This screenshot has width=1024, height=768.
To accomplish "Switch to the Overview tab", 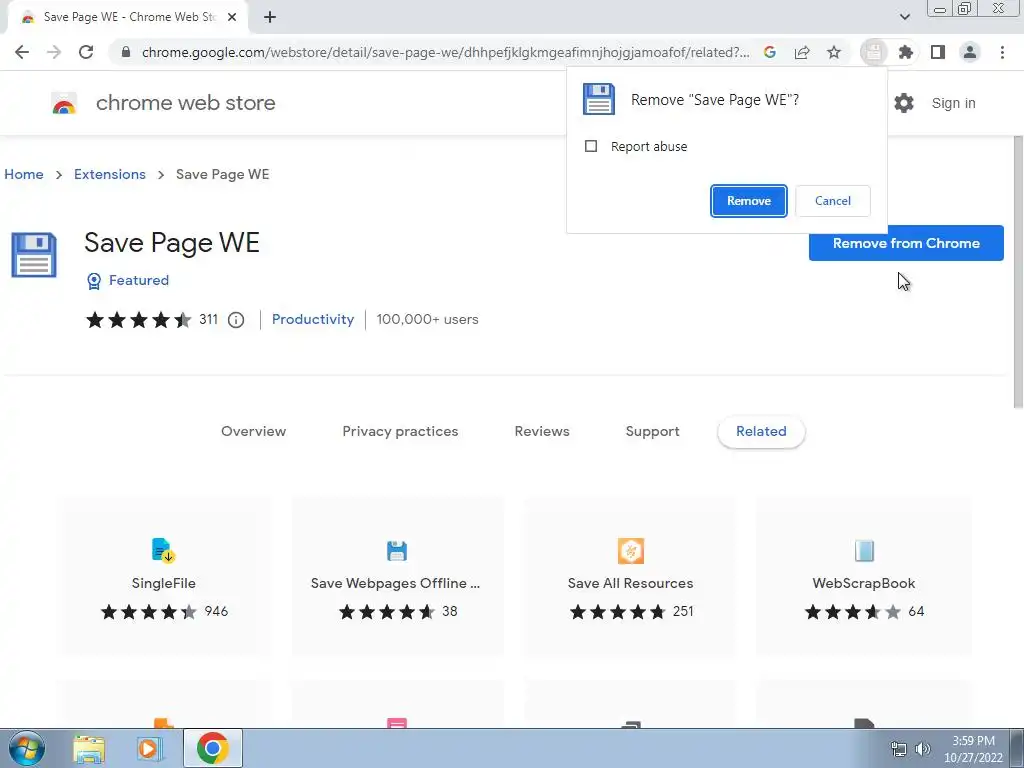I will click(253, 431).
